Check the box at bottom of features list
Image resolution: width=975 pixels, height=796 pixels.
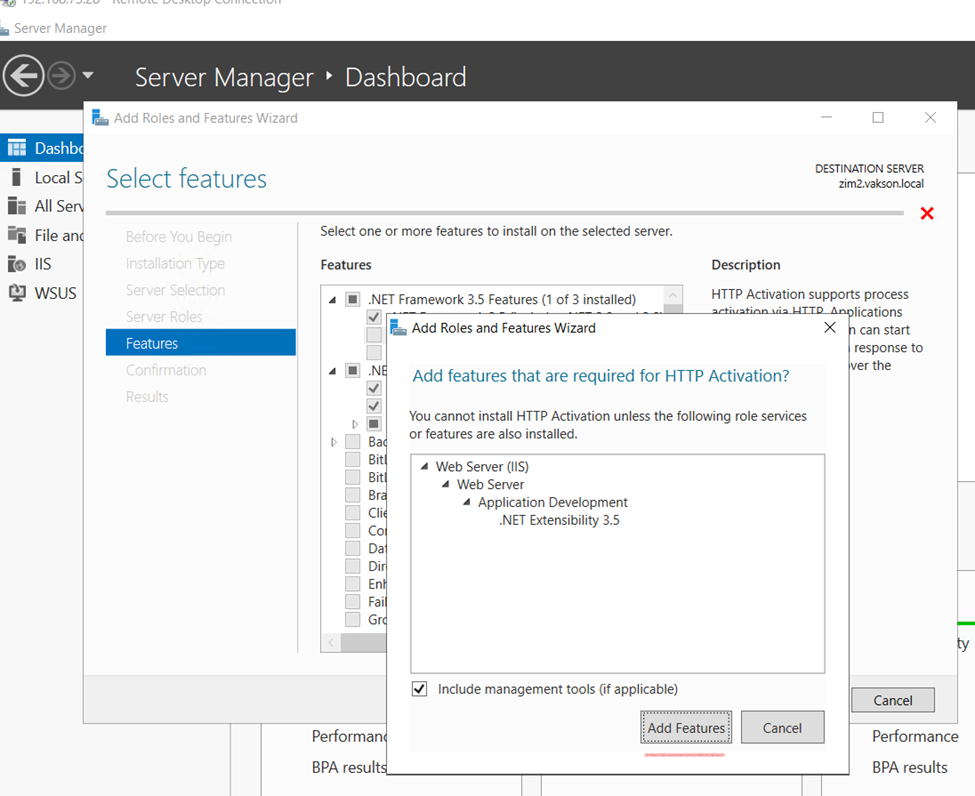[352, 619]
